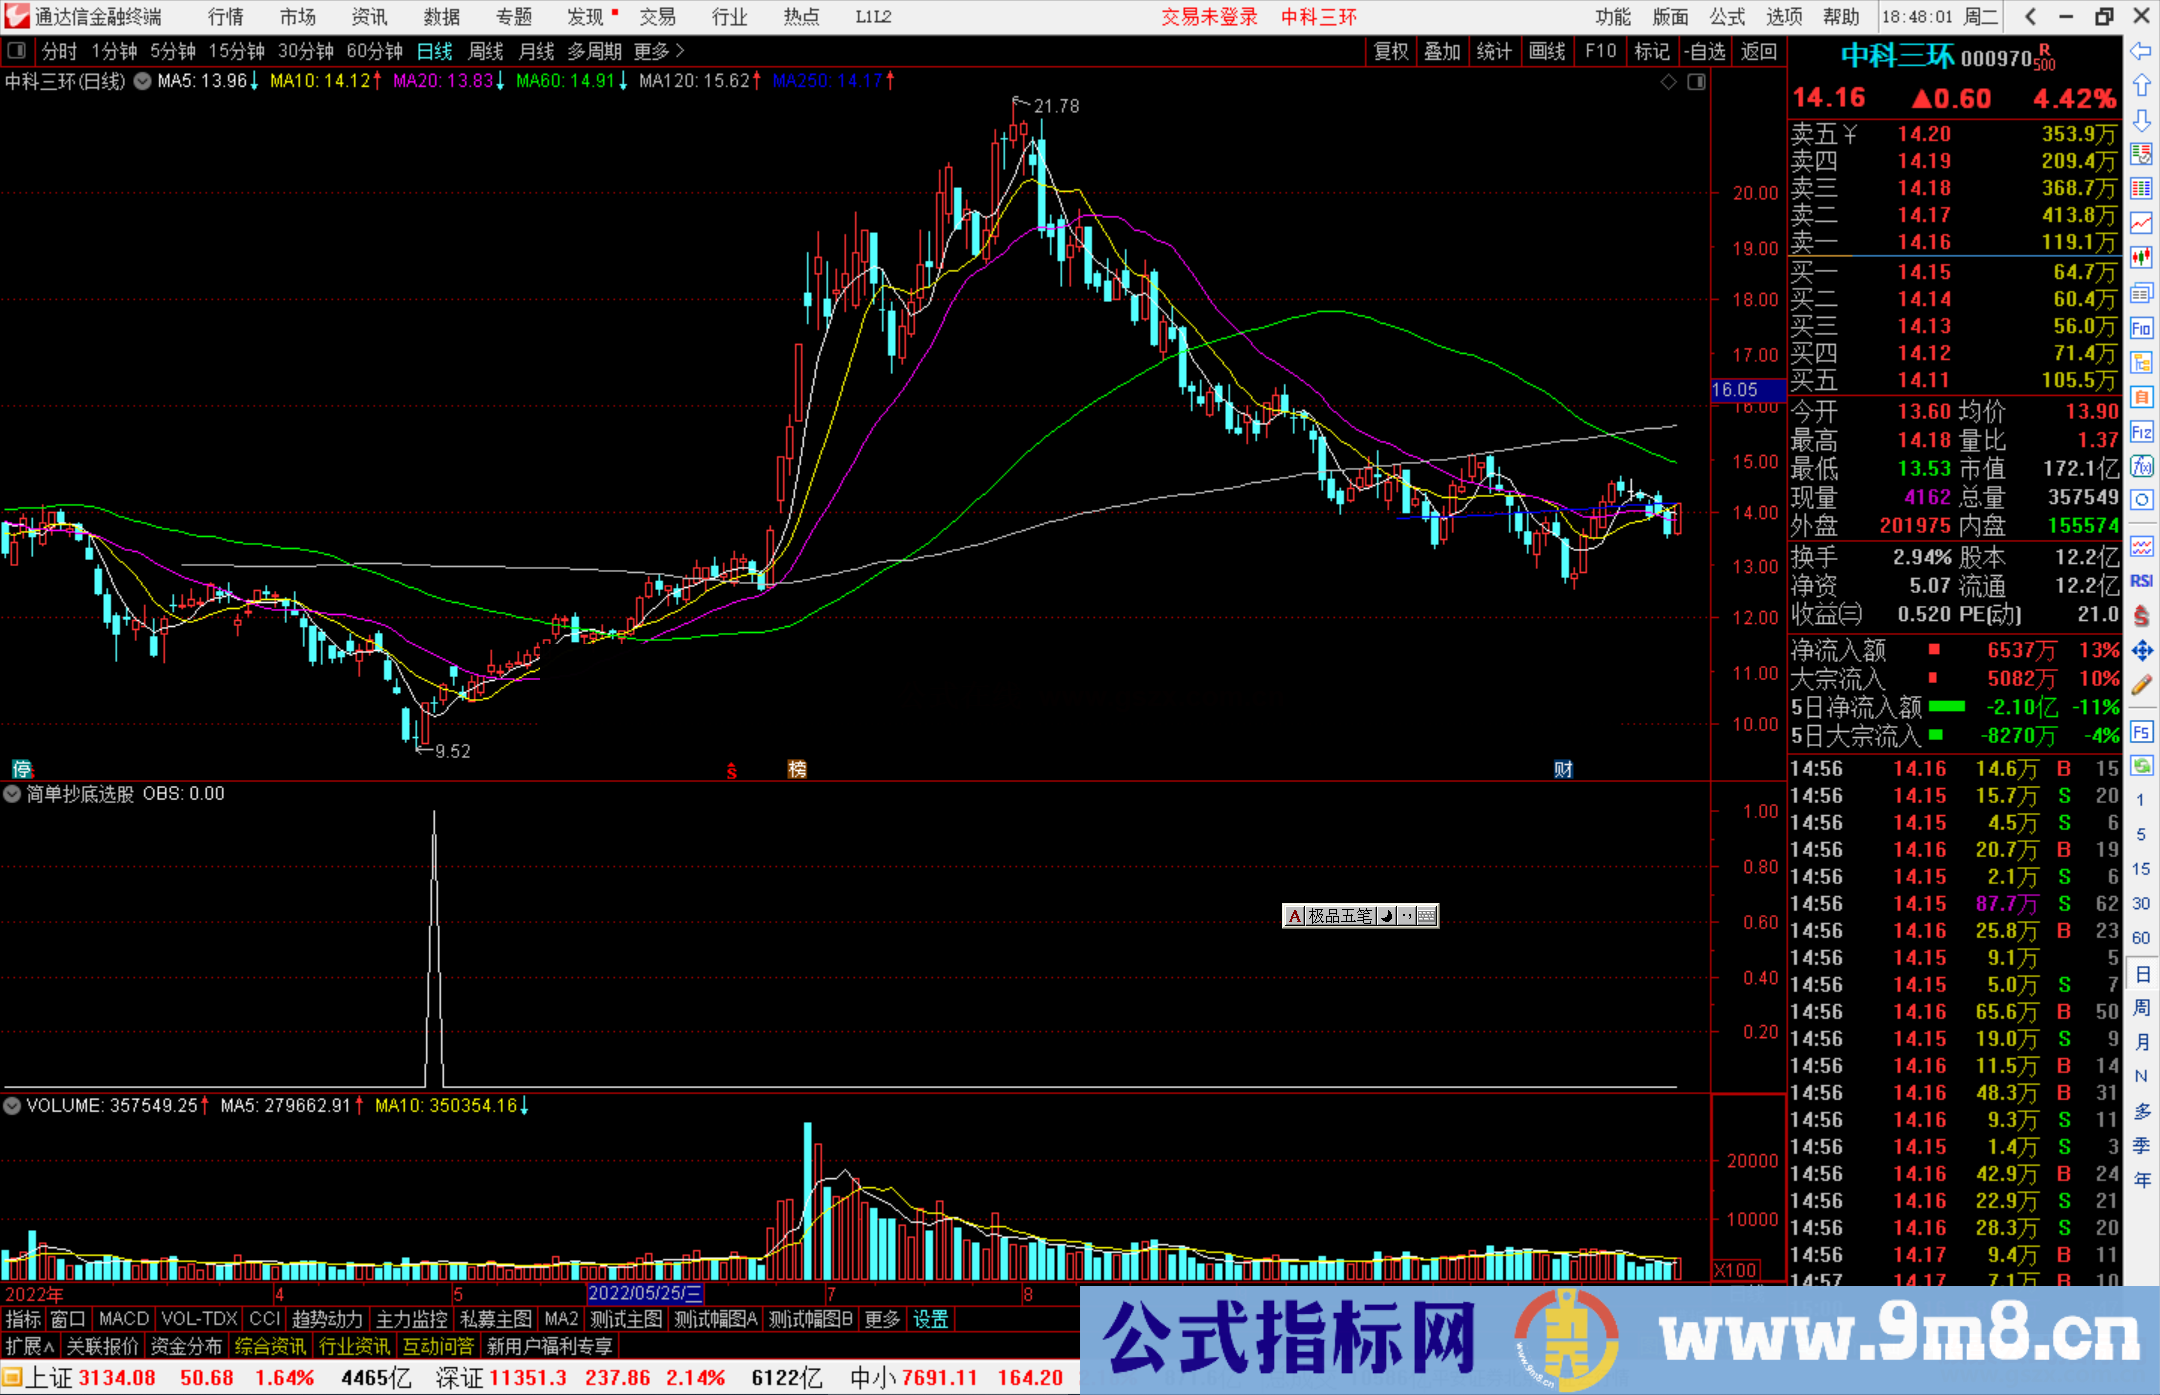Viewport: 2160px width, 1395px height.
Task: Switch to the MACD indicator tab
Action: 124,1320
